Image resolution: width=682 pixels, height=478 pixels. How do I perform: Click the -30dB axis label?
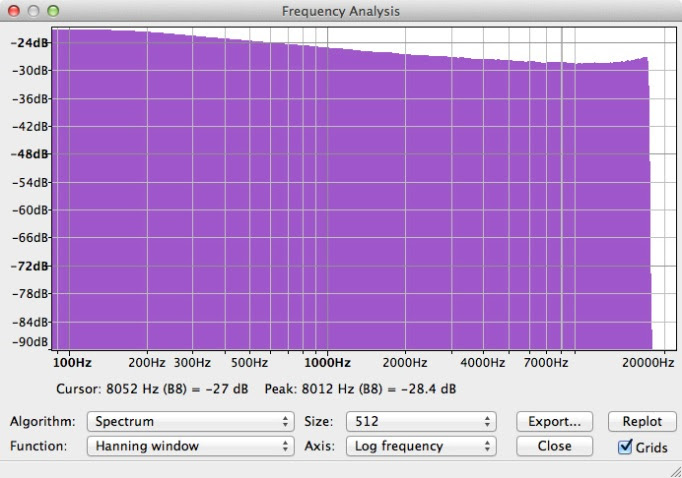30,70
